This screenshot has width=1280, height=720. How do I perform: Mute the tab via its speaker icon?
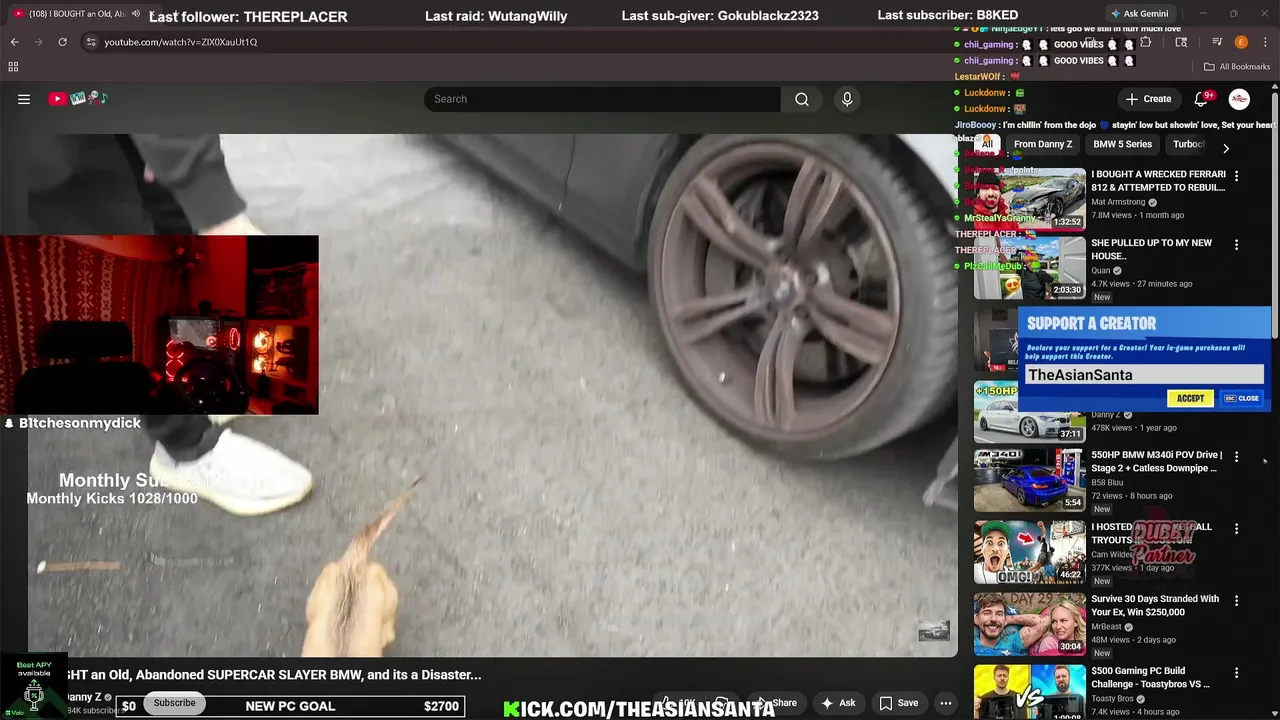coord(136,14)
